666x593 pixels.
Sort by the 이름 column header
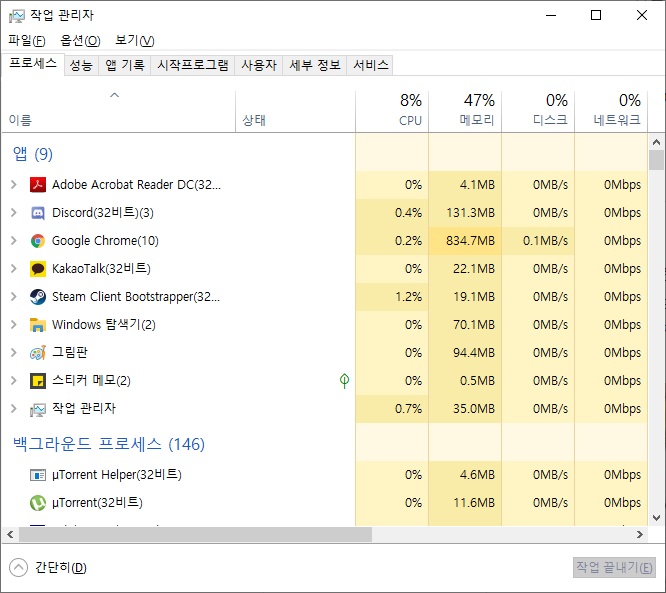pos(119,111)
